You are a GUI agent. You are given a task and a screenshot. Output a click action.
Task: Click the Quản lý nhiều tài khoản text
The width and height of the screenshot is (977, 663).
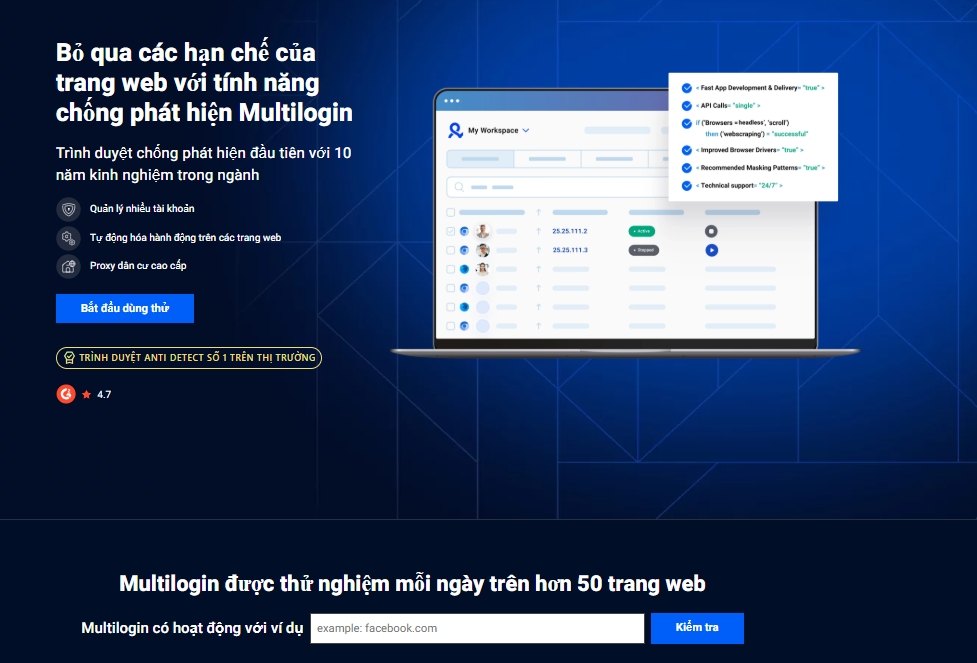(x=142, y=209)
